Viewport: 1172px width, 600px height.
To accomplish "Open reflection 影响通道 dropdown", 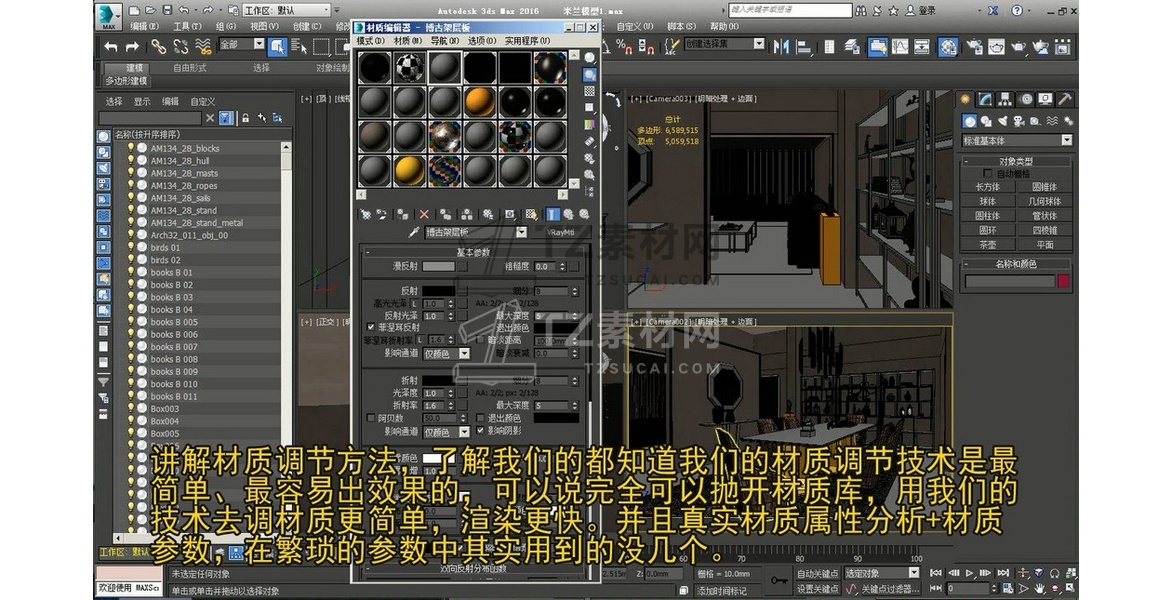I will click(464, 353).
